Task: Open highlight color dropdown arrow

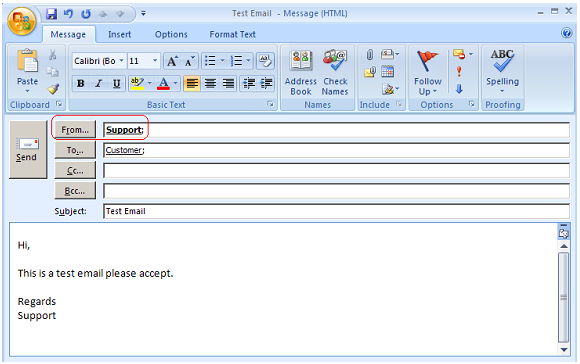Action: (x=149, y=83)
